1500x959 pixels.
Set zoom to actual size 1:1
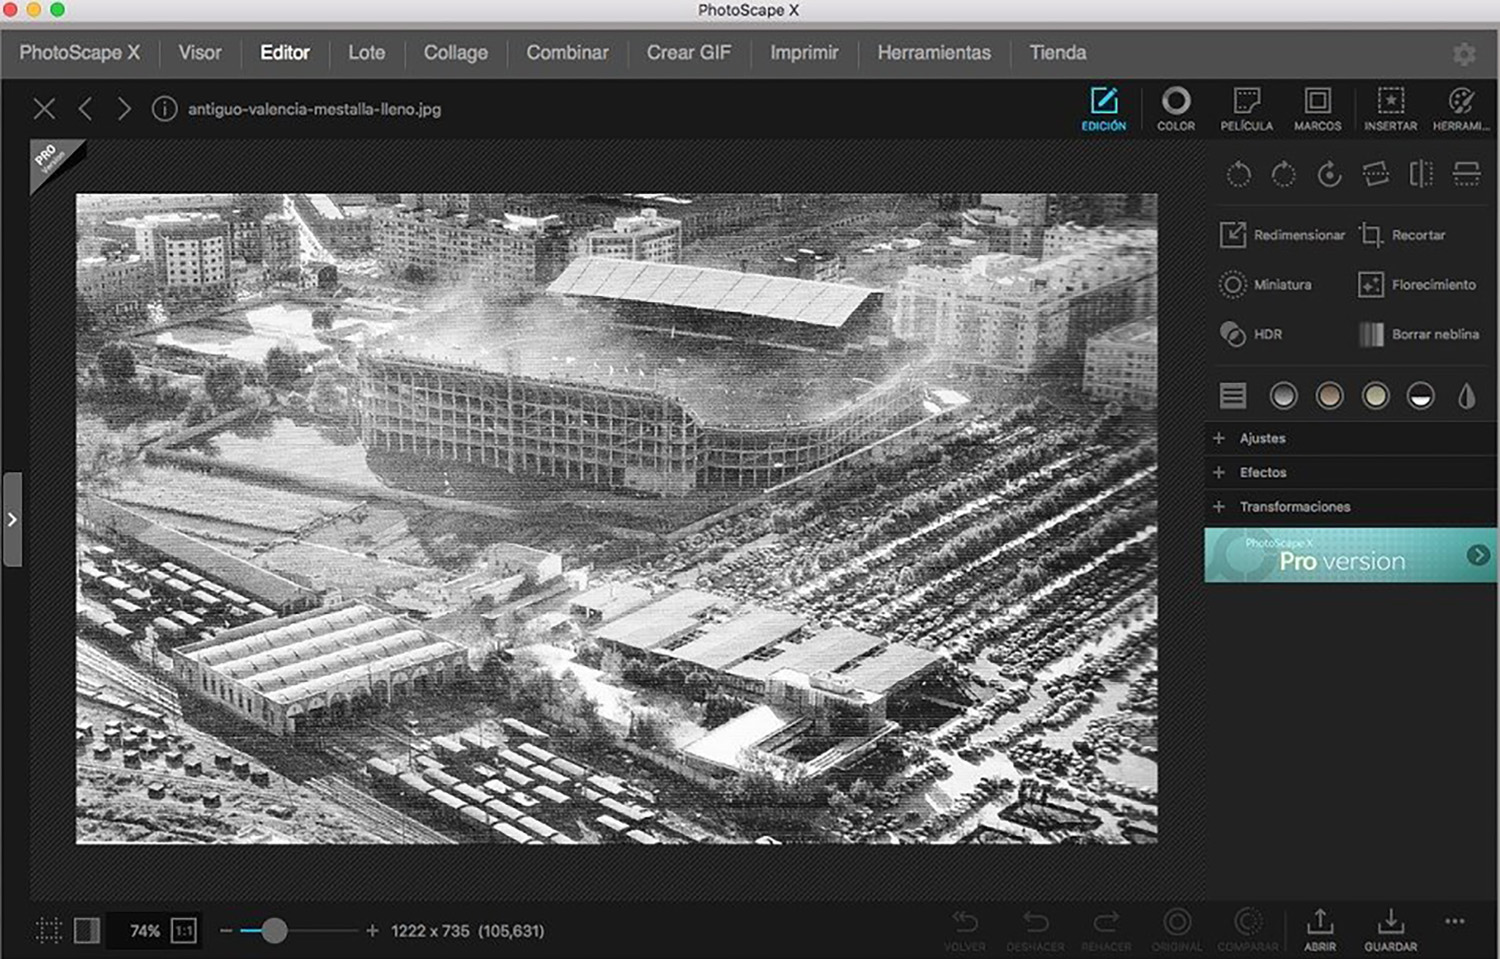184,931
